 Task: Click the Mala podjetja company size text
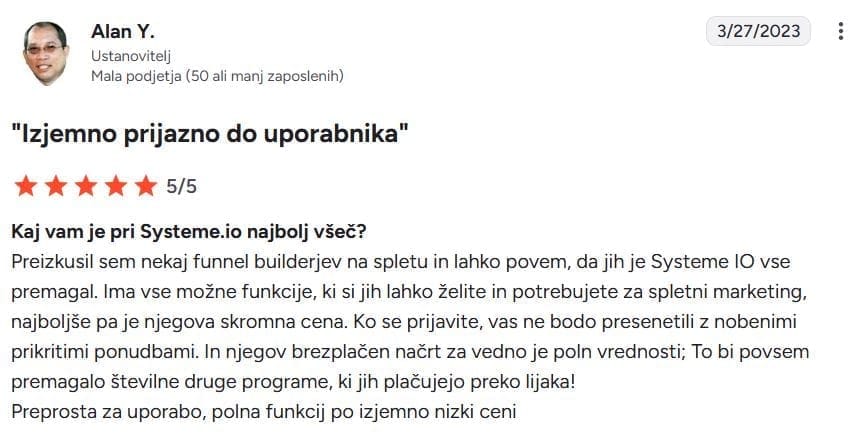(217, 75)
